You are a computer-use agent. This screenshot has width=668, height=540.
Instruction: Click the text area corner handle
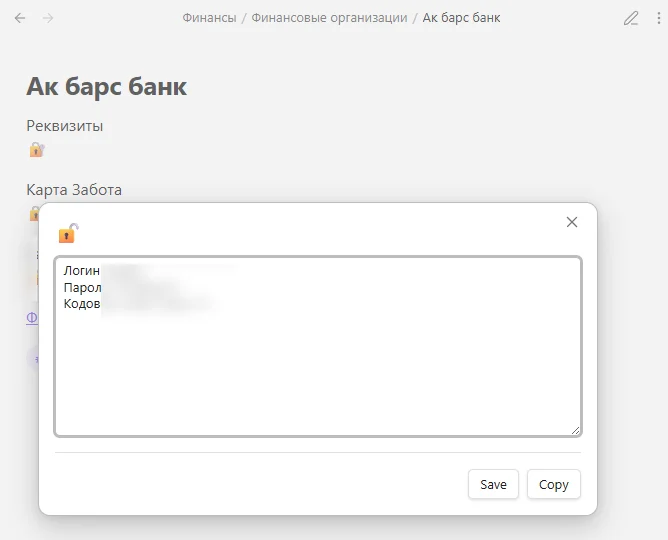pyautogui.click(x=575, y=431)
